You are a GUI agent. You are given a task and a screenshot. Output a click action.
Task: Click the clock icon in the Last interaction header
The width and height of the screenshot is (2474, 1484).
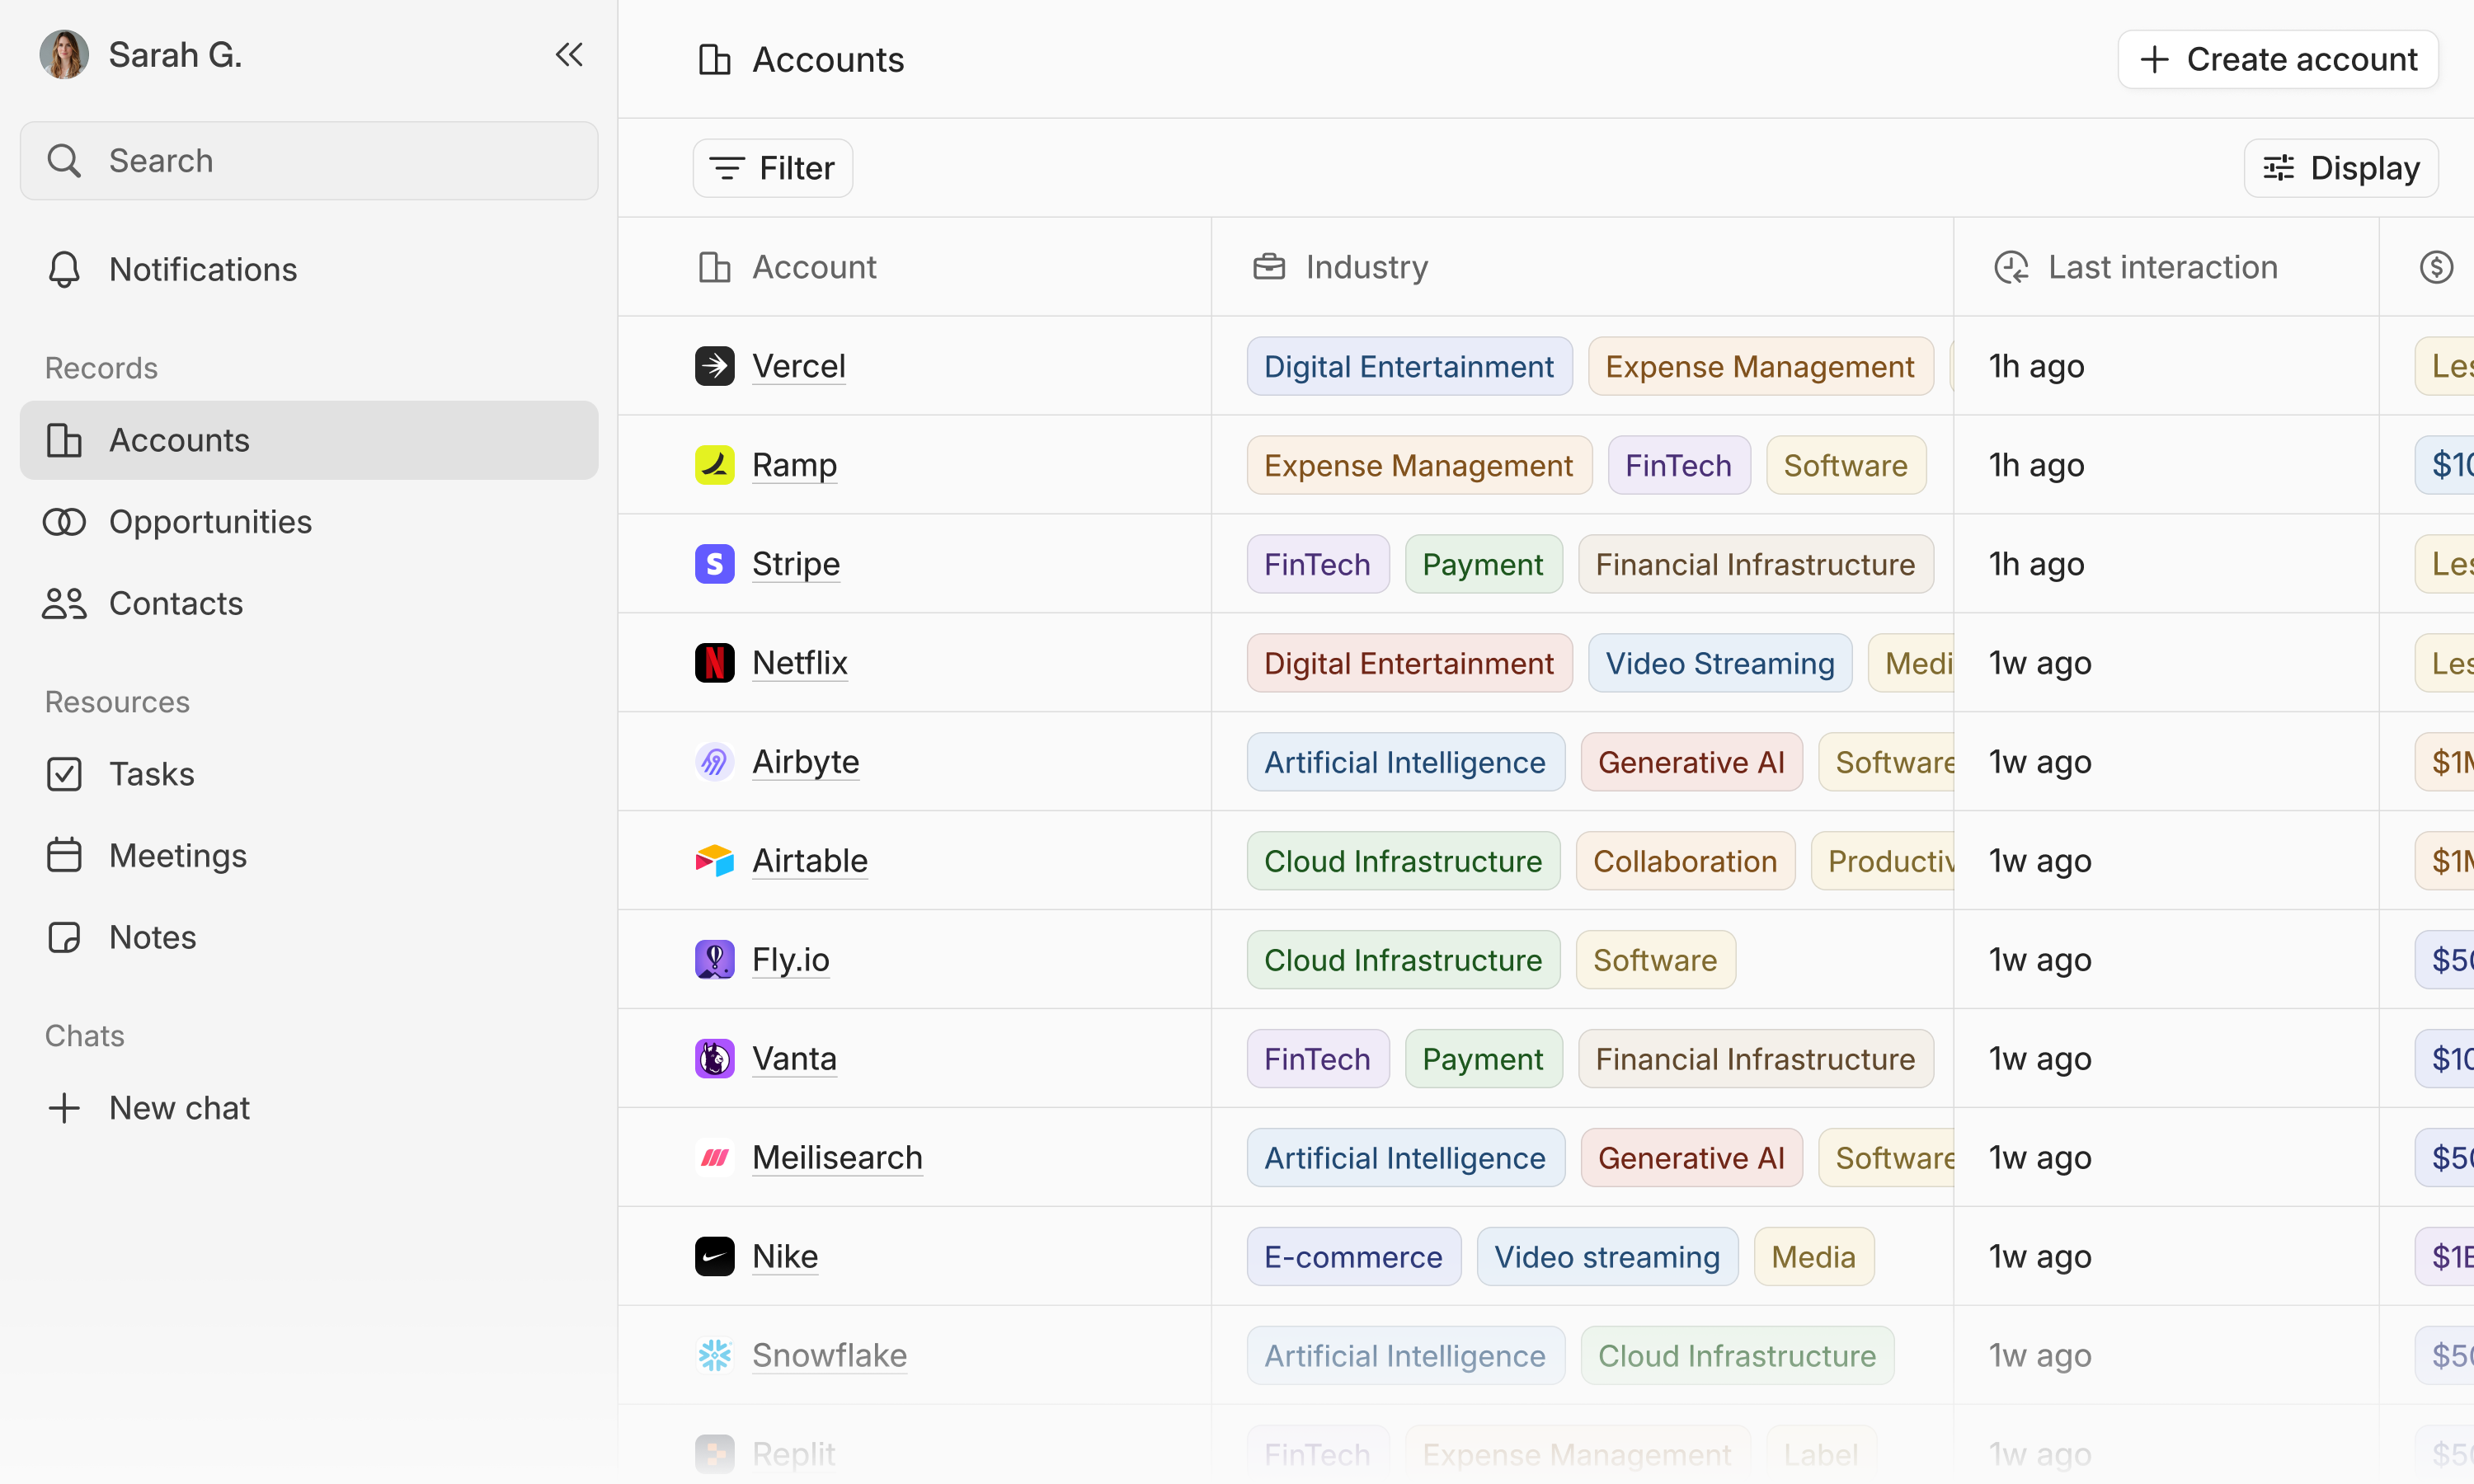[2011, 267]
